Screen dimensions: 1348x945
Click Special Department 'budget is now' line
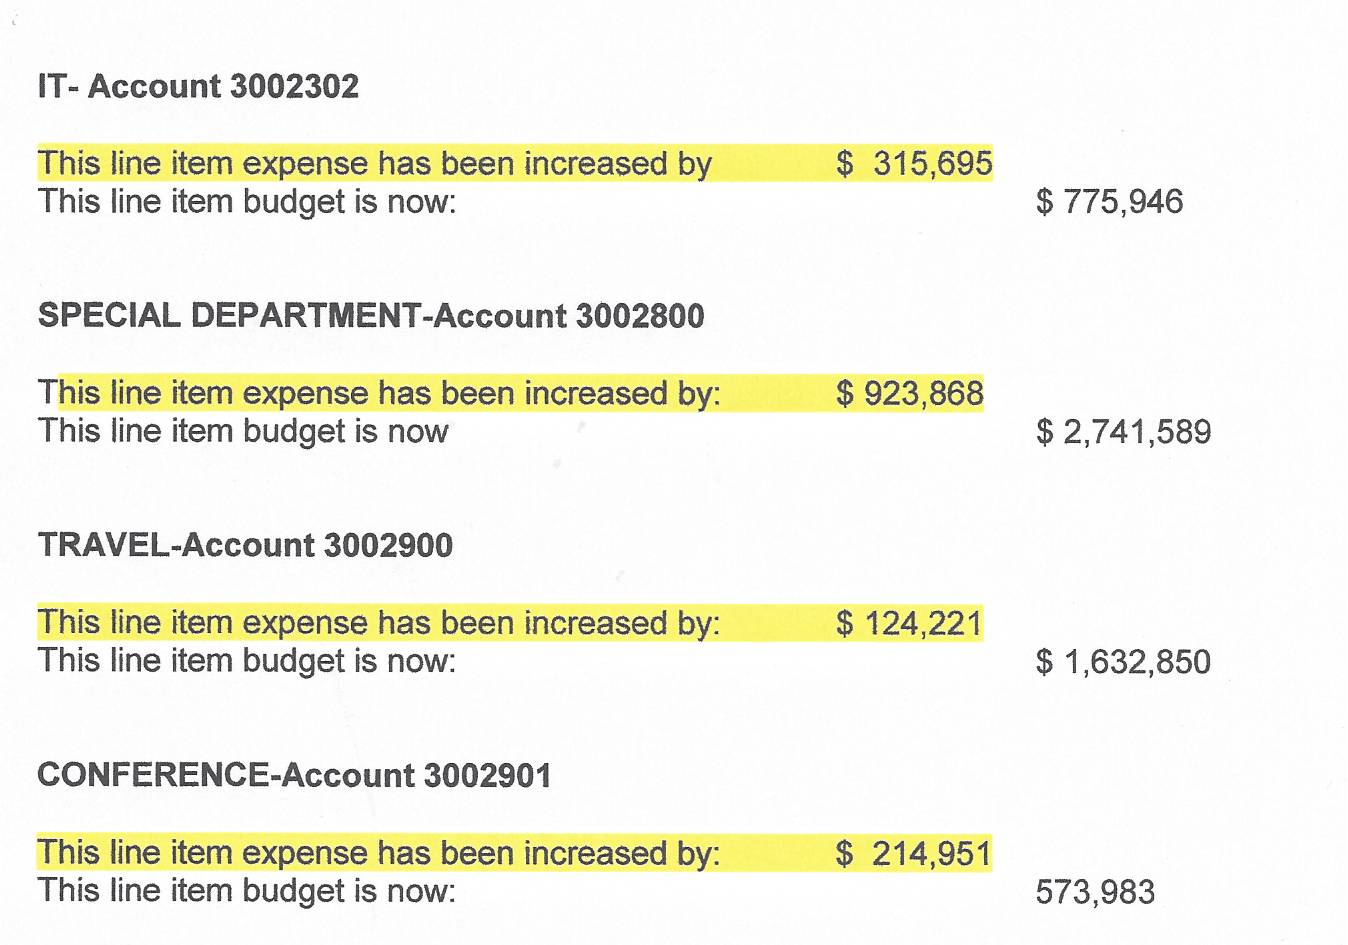[243, 432]
